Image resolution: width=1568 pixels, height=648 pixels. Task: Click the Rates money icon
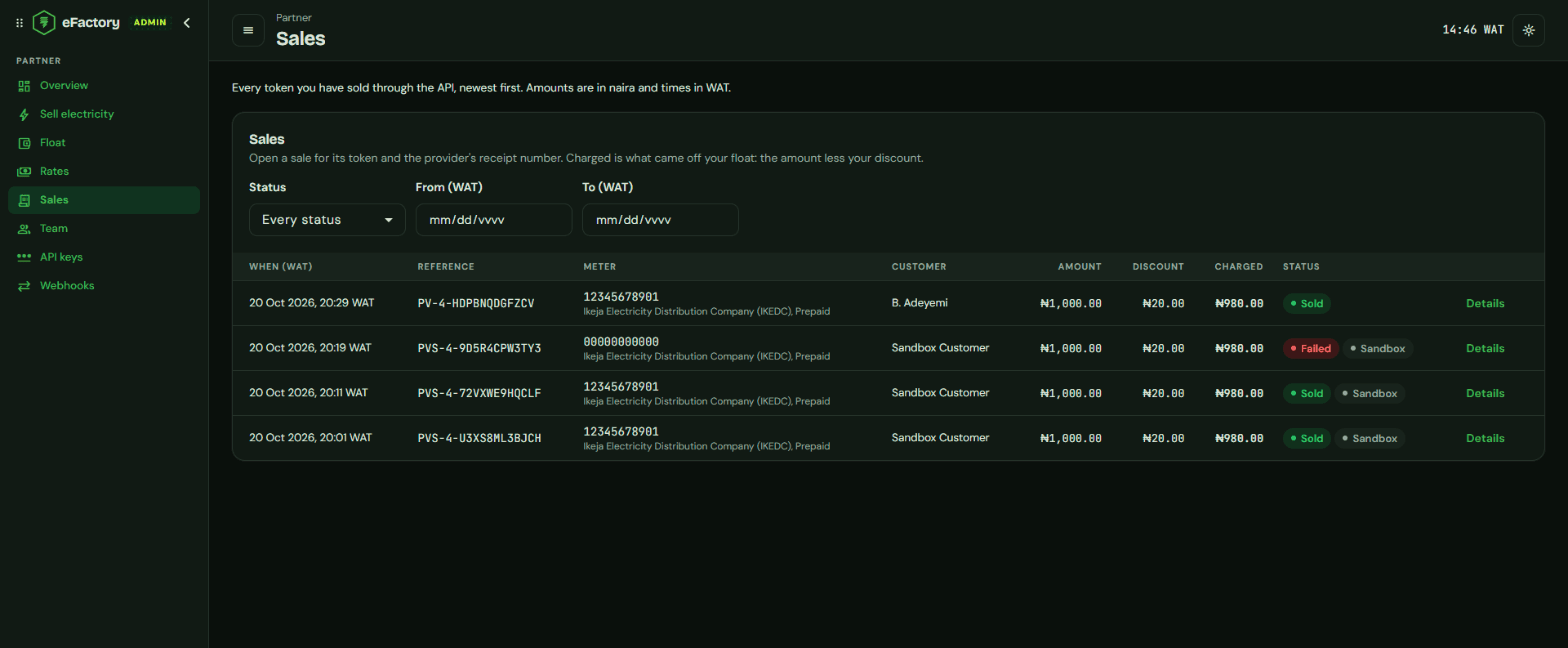click(24, 172)
